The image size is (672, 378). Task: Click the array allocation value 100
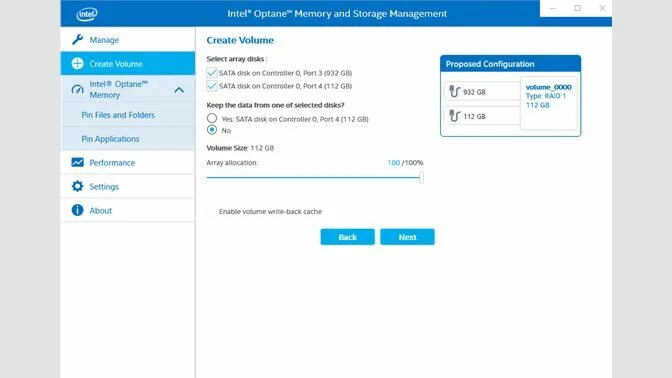393,162
